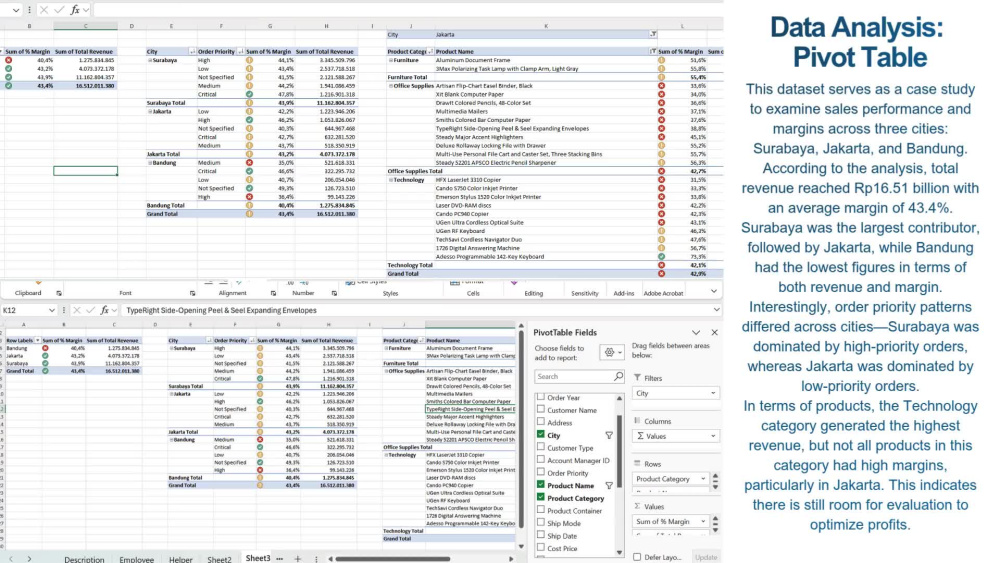This screenshot has width=1000, height=563.
Task: Click vertical scrollbar down arrow of lower sheet
Action: click(x=521, y=546)
